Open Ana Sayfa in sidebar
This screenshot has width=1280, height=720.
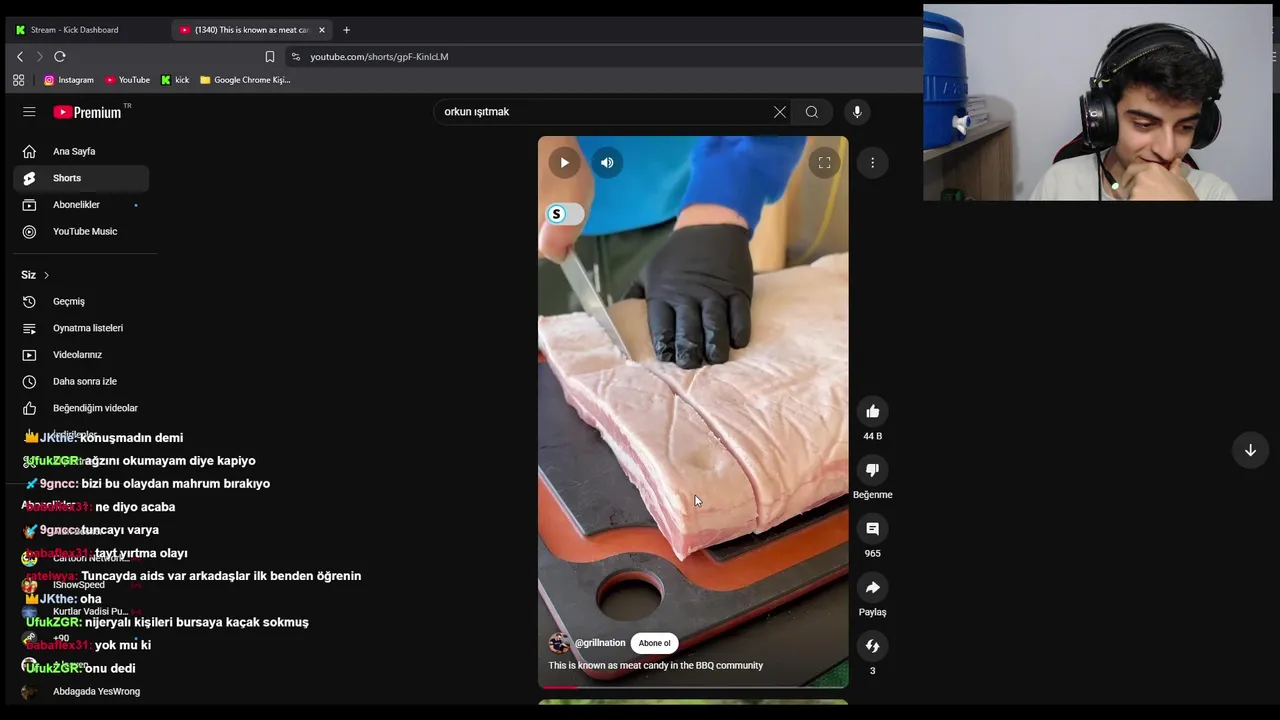(x=81, y=151)
